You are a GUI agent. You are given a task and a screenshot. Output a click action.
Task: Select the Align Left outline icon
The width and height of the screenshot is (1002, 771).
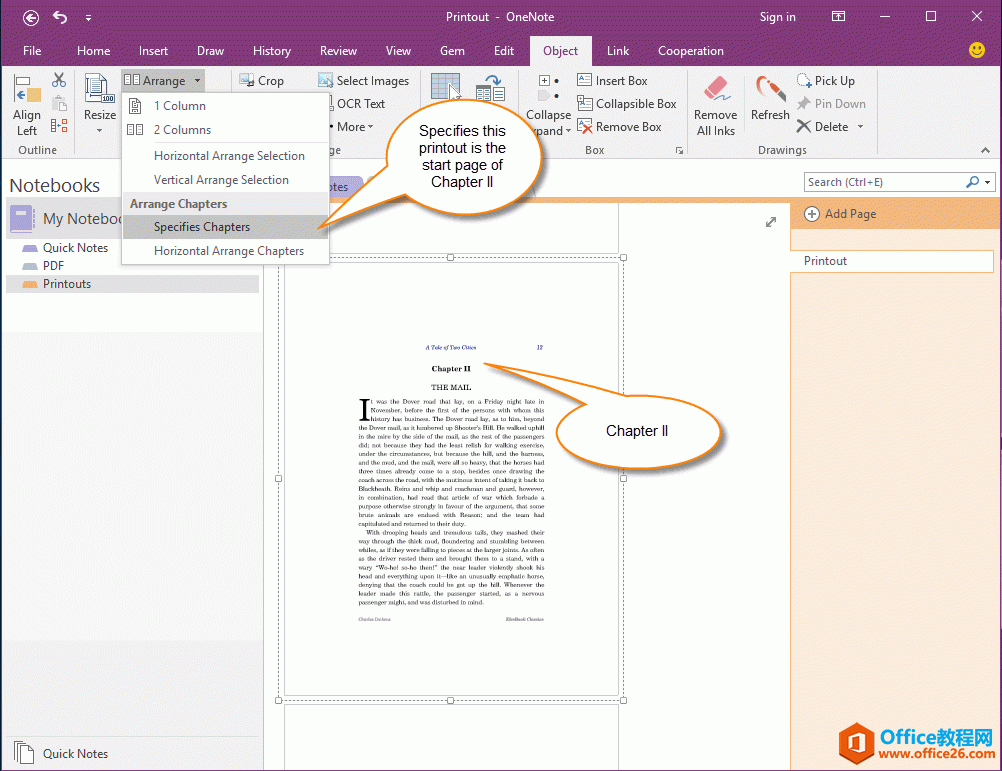coord(26,88)
